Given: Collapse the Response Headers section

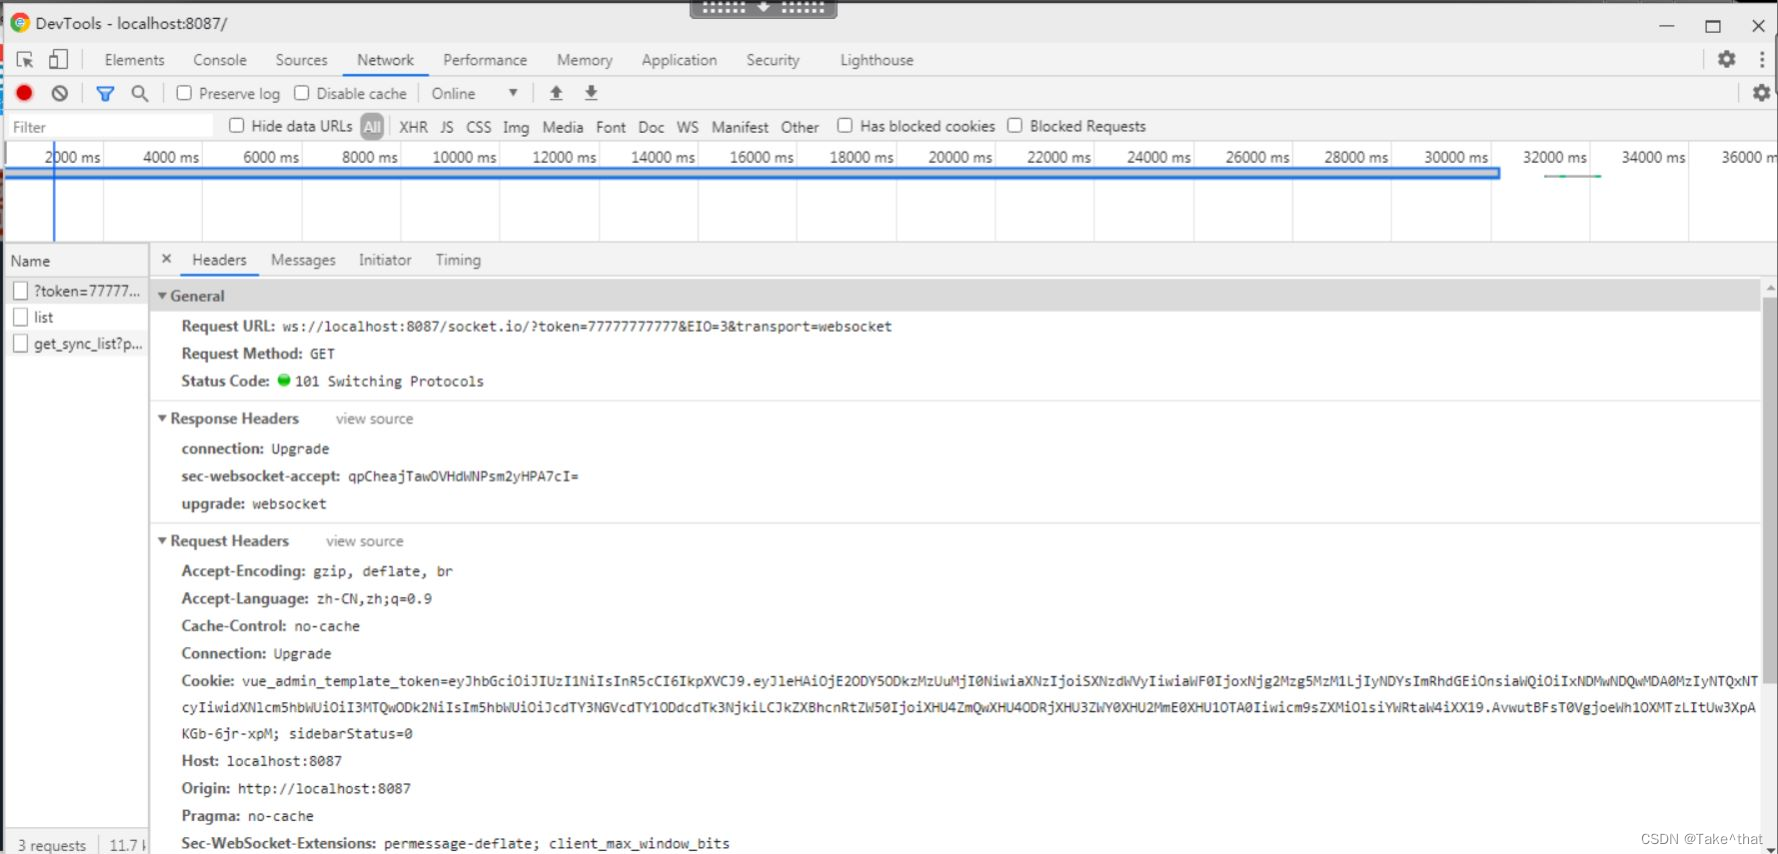Looking at the screenshot, I should click(162, 418).
